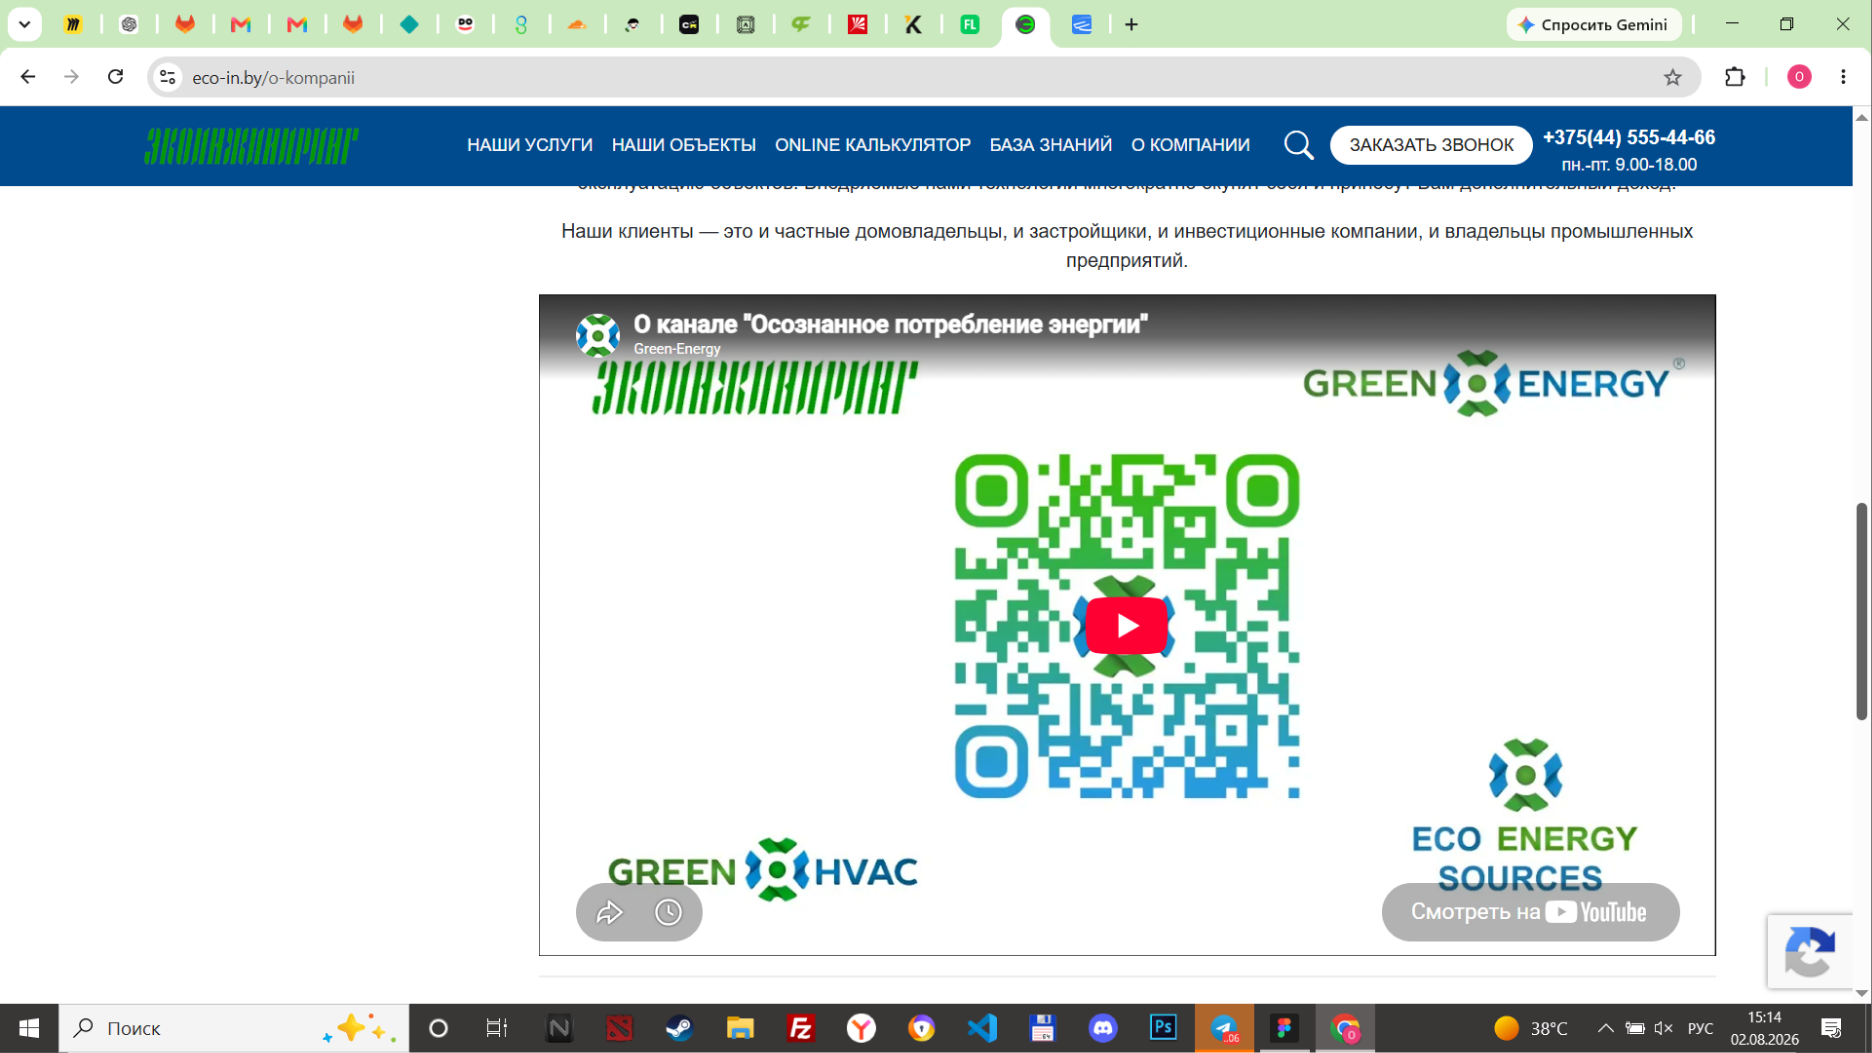This screenshot has width=1872, height=1053.
Task: Open the video title link
Action: (x=891, y=325)
